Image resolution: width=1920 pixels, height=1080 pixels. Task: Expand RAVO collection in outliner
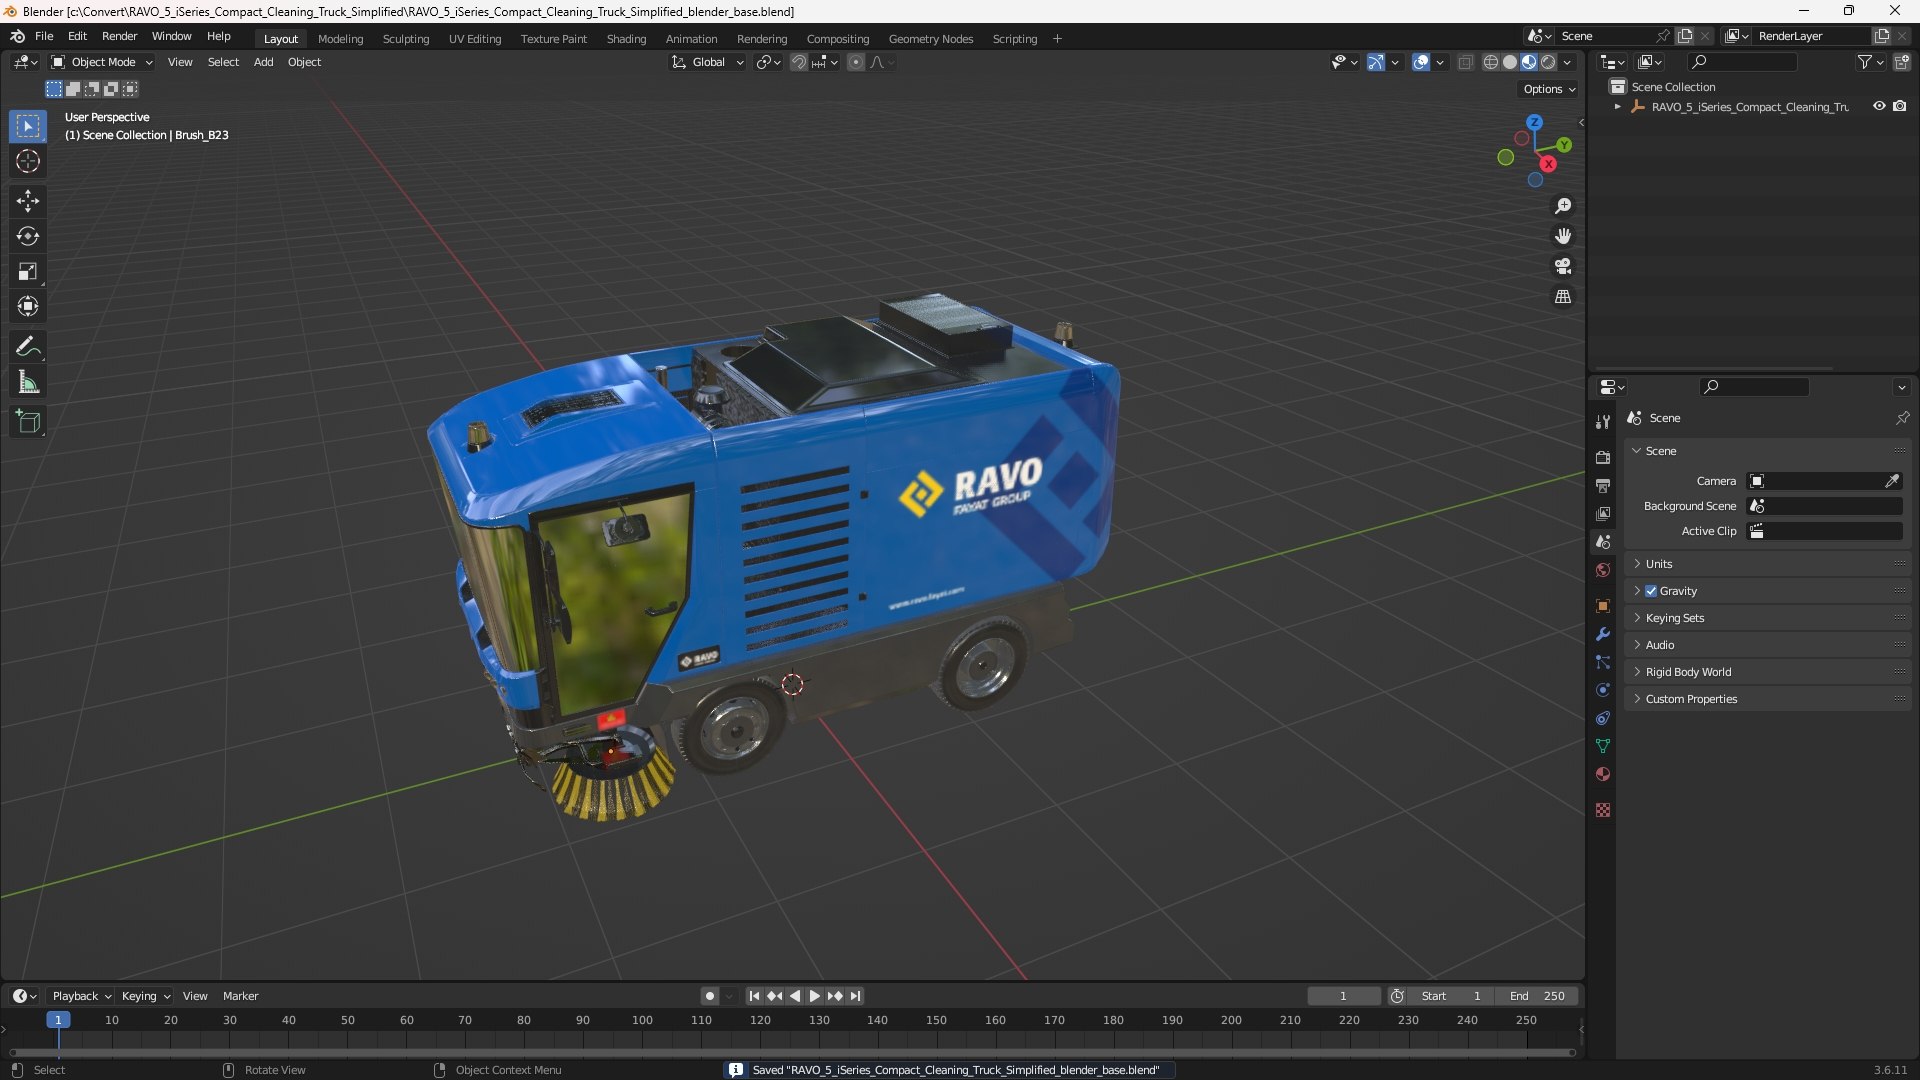pos(1617,107)
